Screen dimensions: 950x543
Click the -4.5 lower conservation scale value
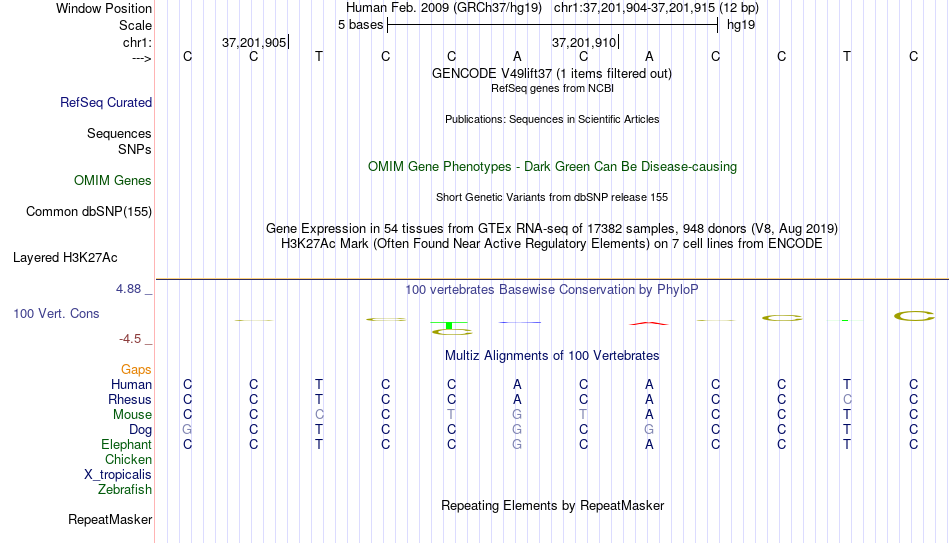pos(130,339)
